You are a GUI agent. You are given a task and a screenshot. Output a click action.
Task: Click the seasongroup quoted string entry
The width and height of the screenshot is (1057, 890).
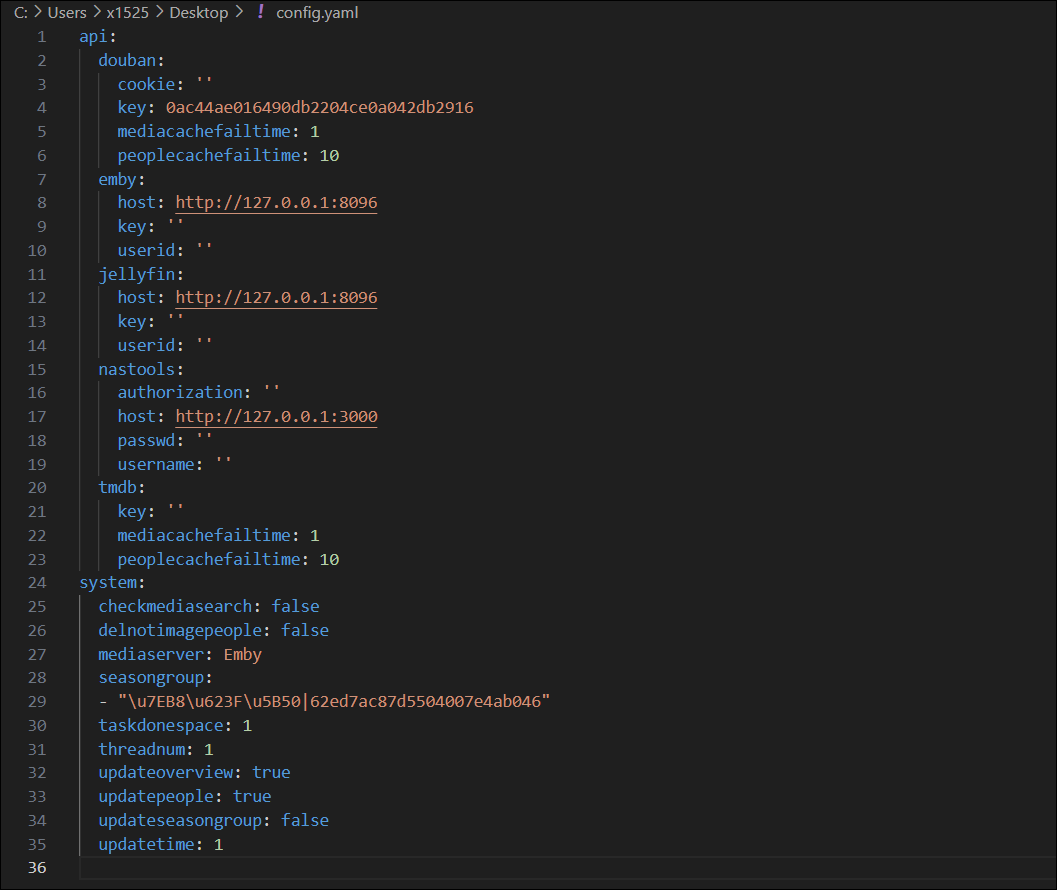point(325,702)
